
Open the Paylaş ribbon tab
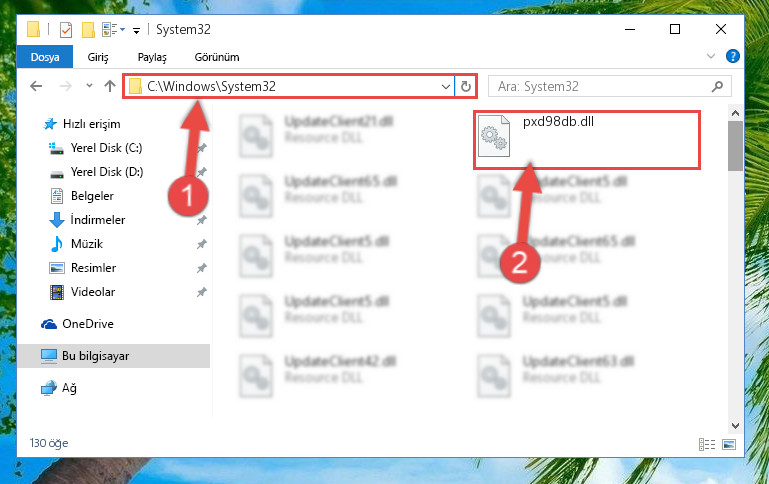click(152, 57)
